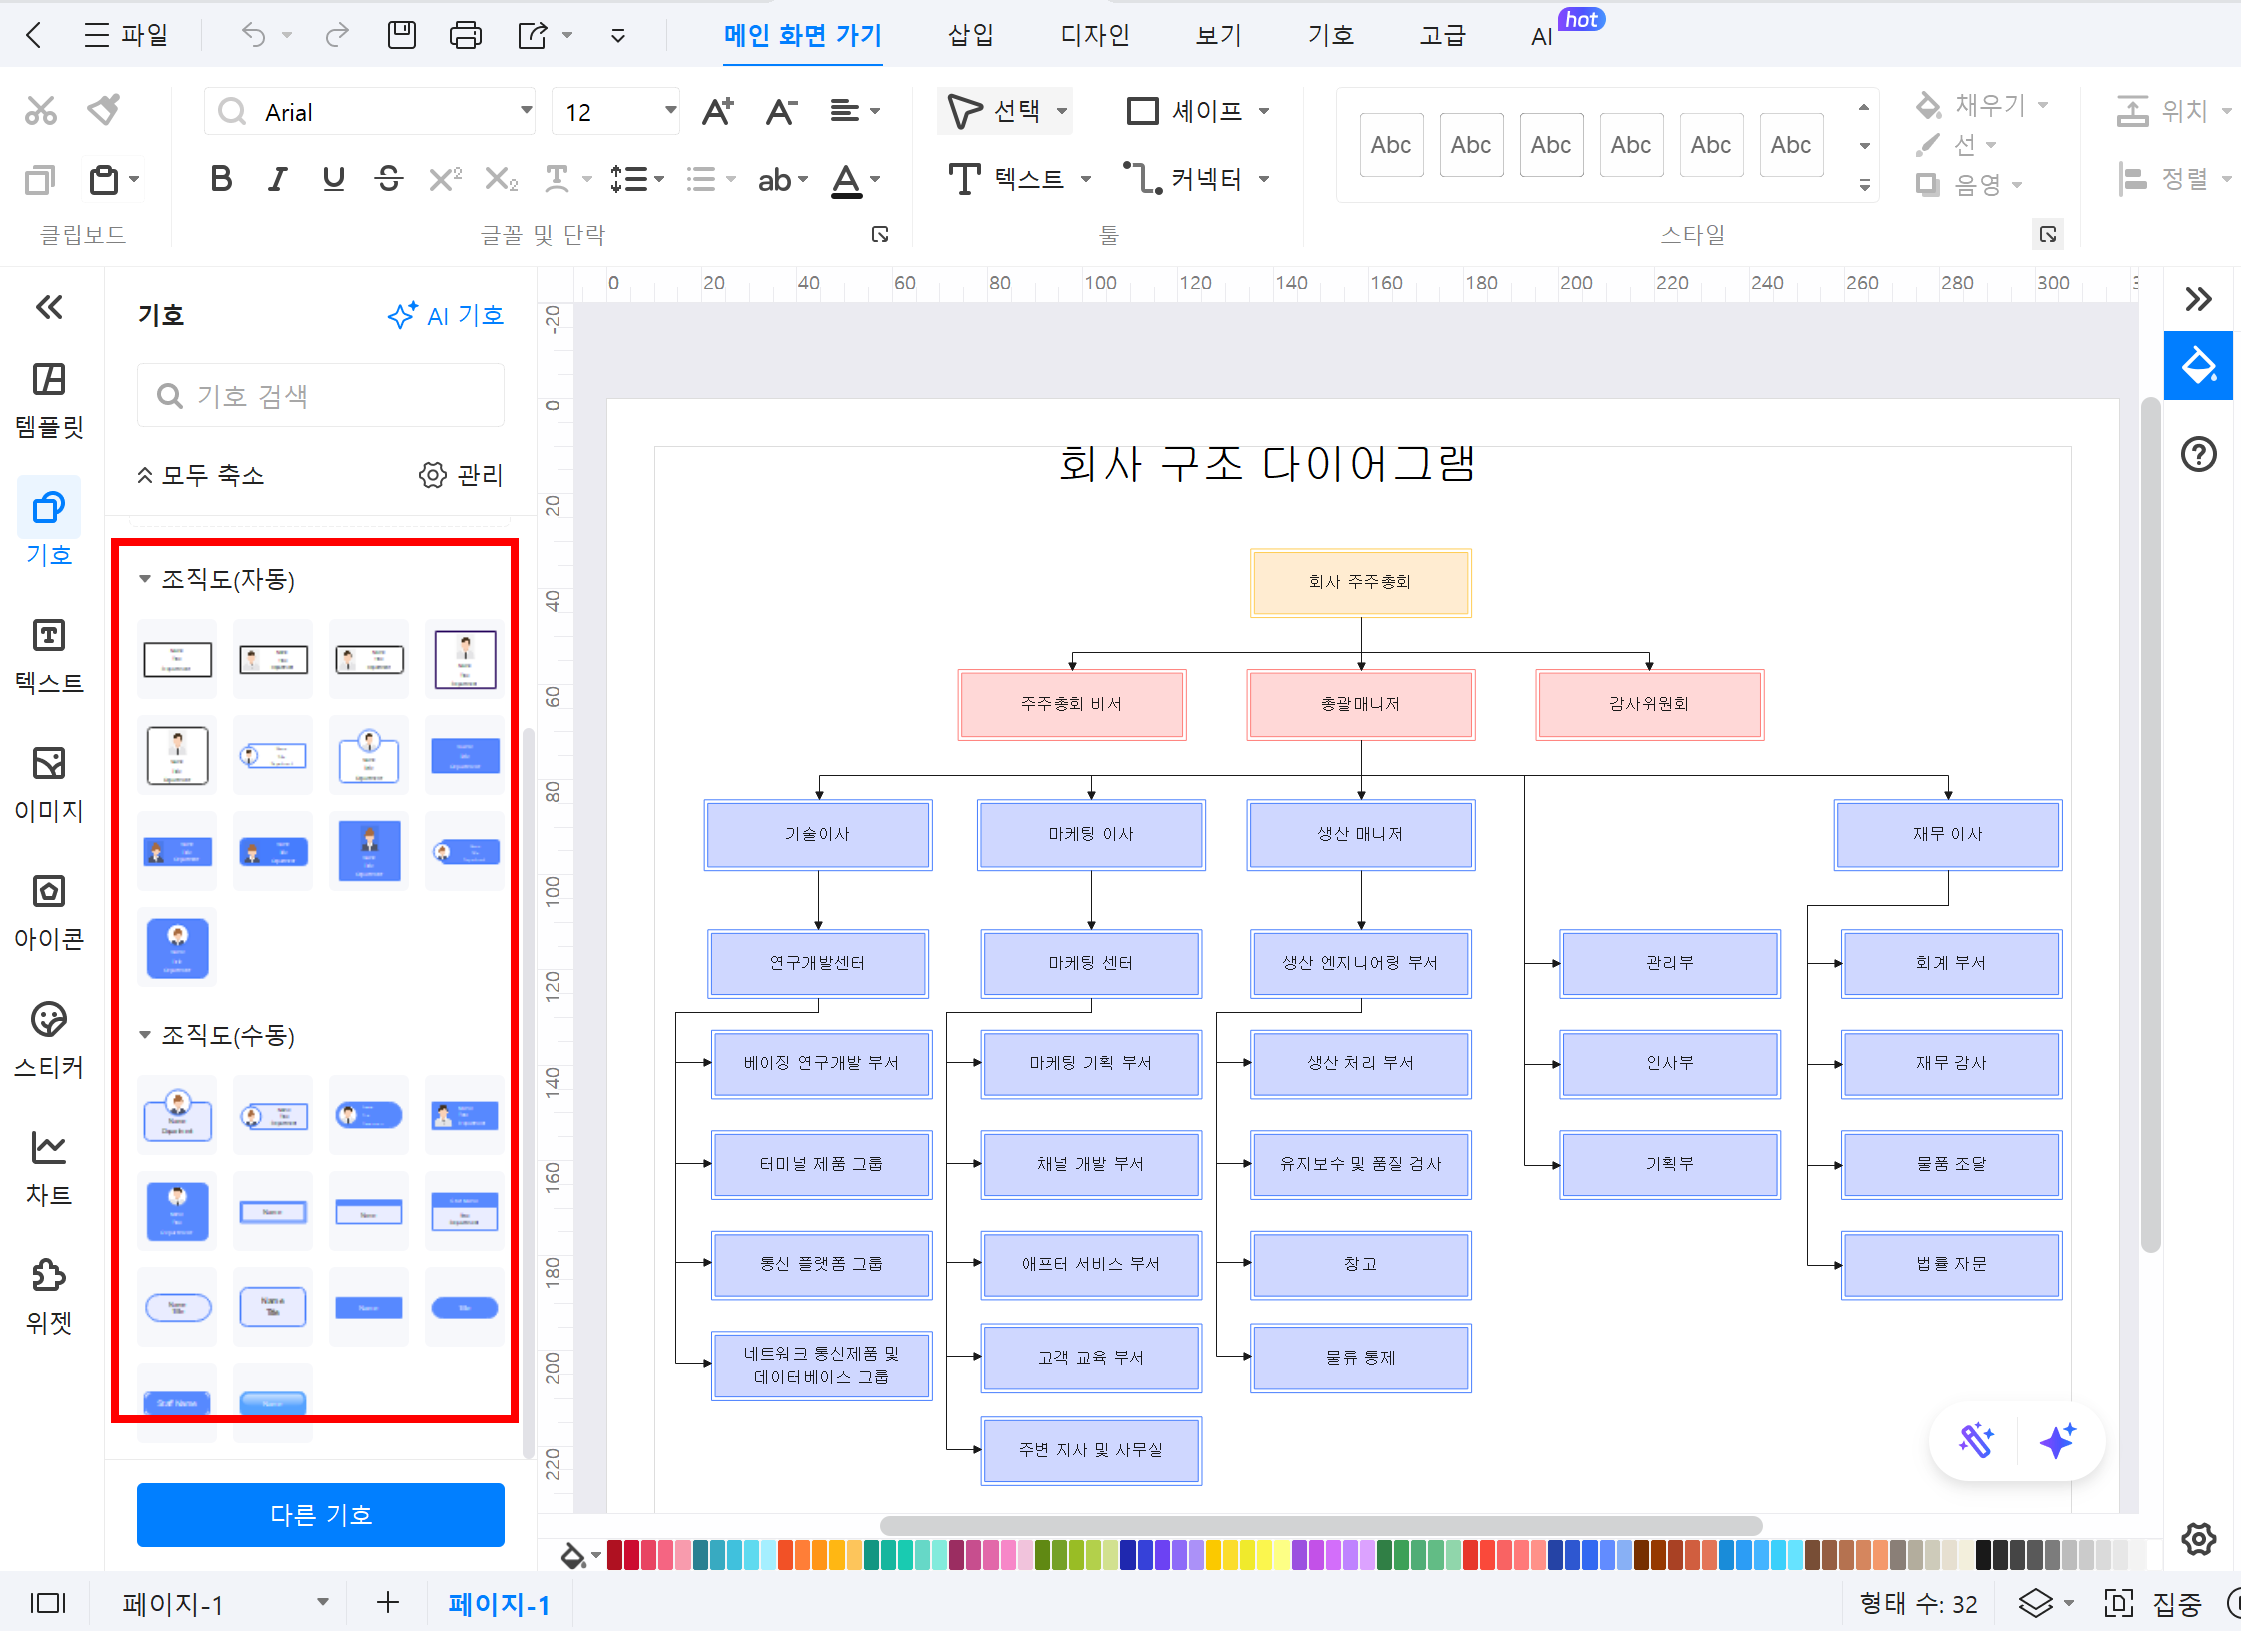Open the Text sidebar panel
2241x1631 pixels.
point(49,656)
